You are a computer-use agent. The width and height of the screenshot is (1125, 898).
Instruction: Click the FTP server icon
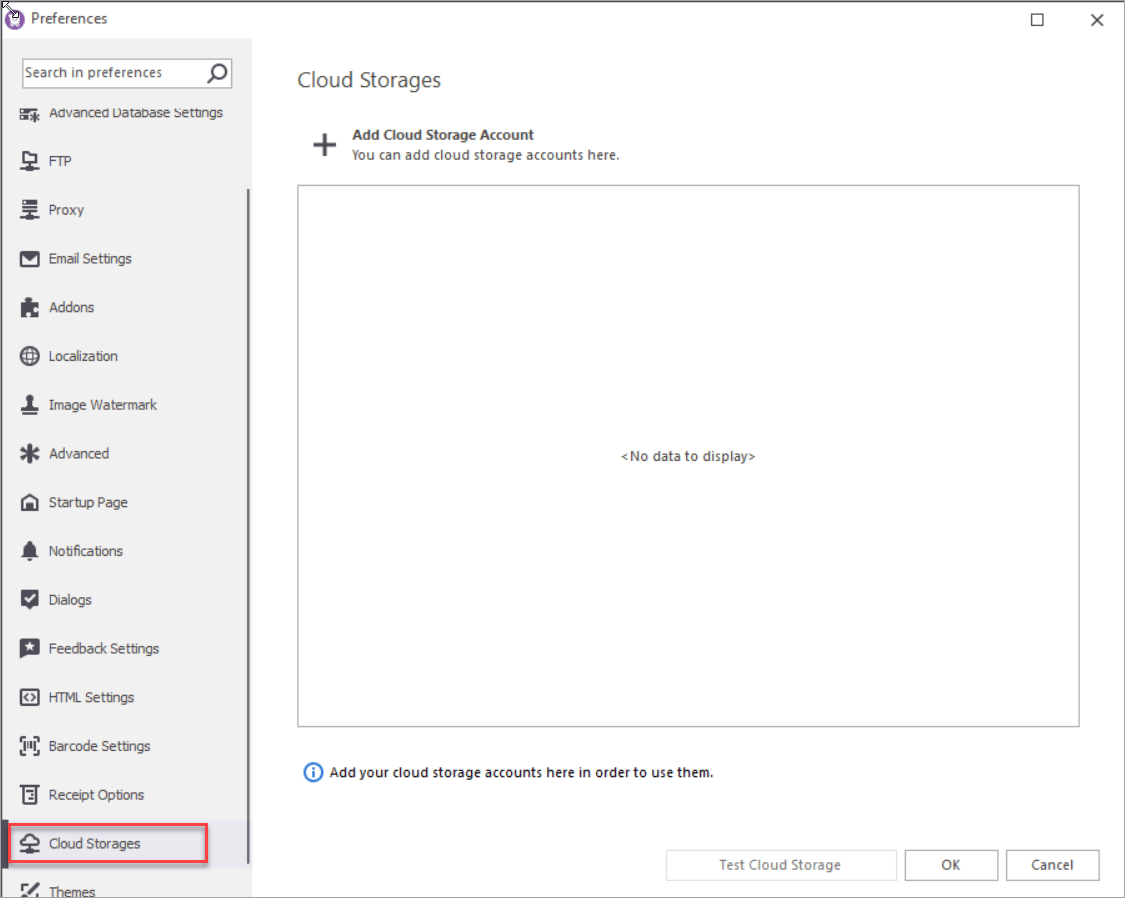coord(29,161)
